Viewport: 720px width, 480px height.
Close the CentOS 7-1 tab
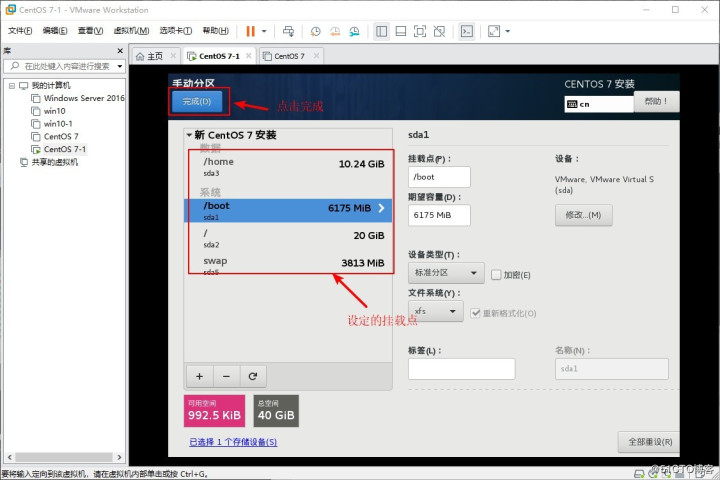click(248, 56)
